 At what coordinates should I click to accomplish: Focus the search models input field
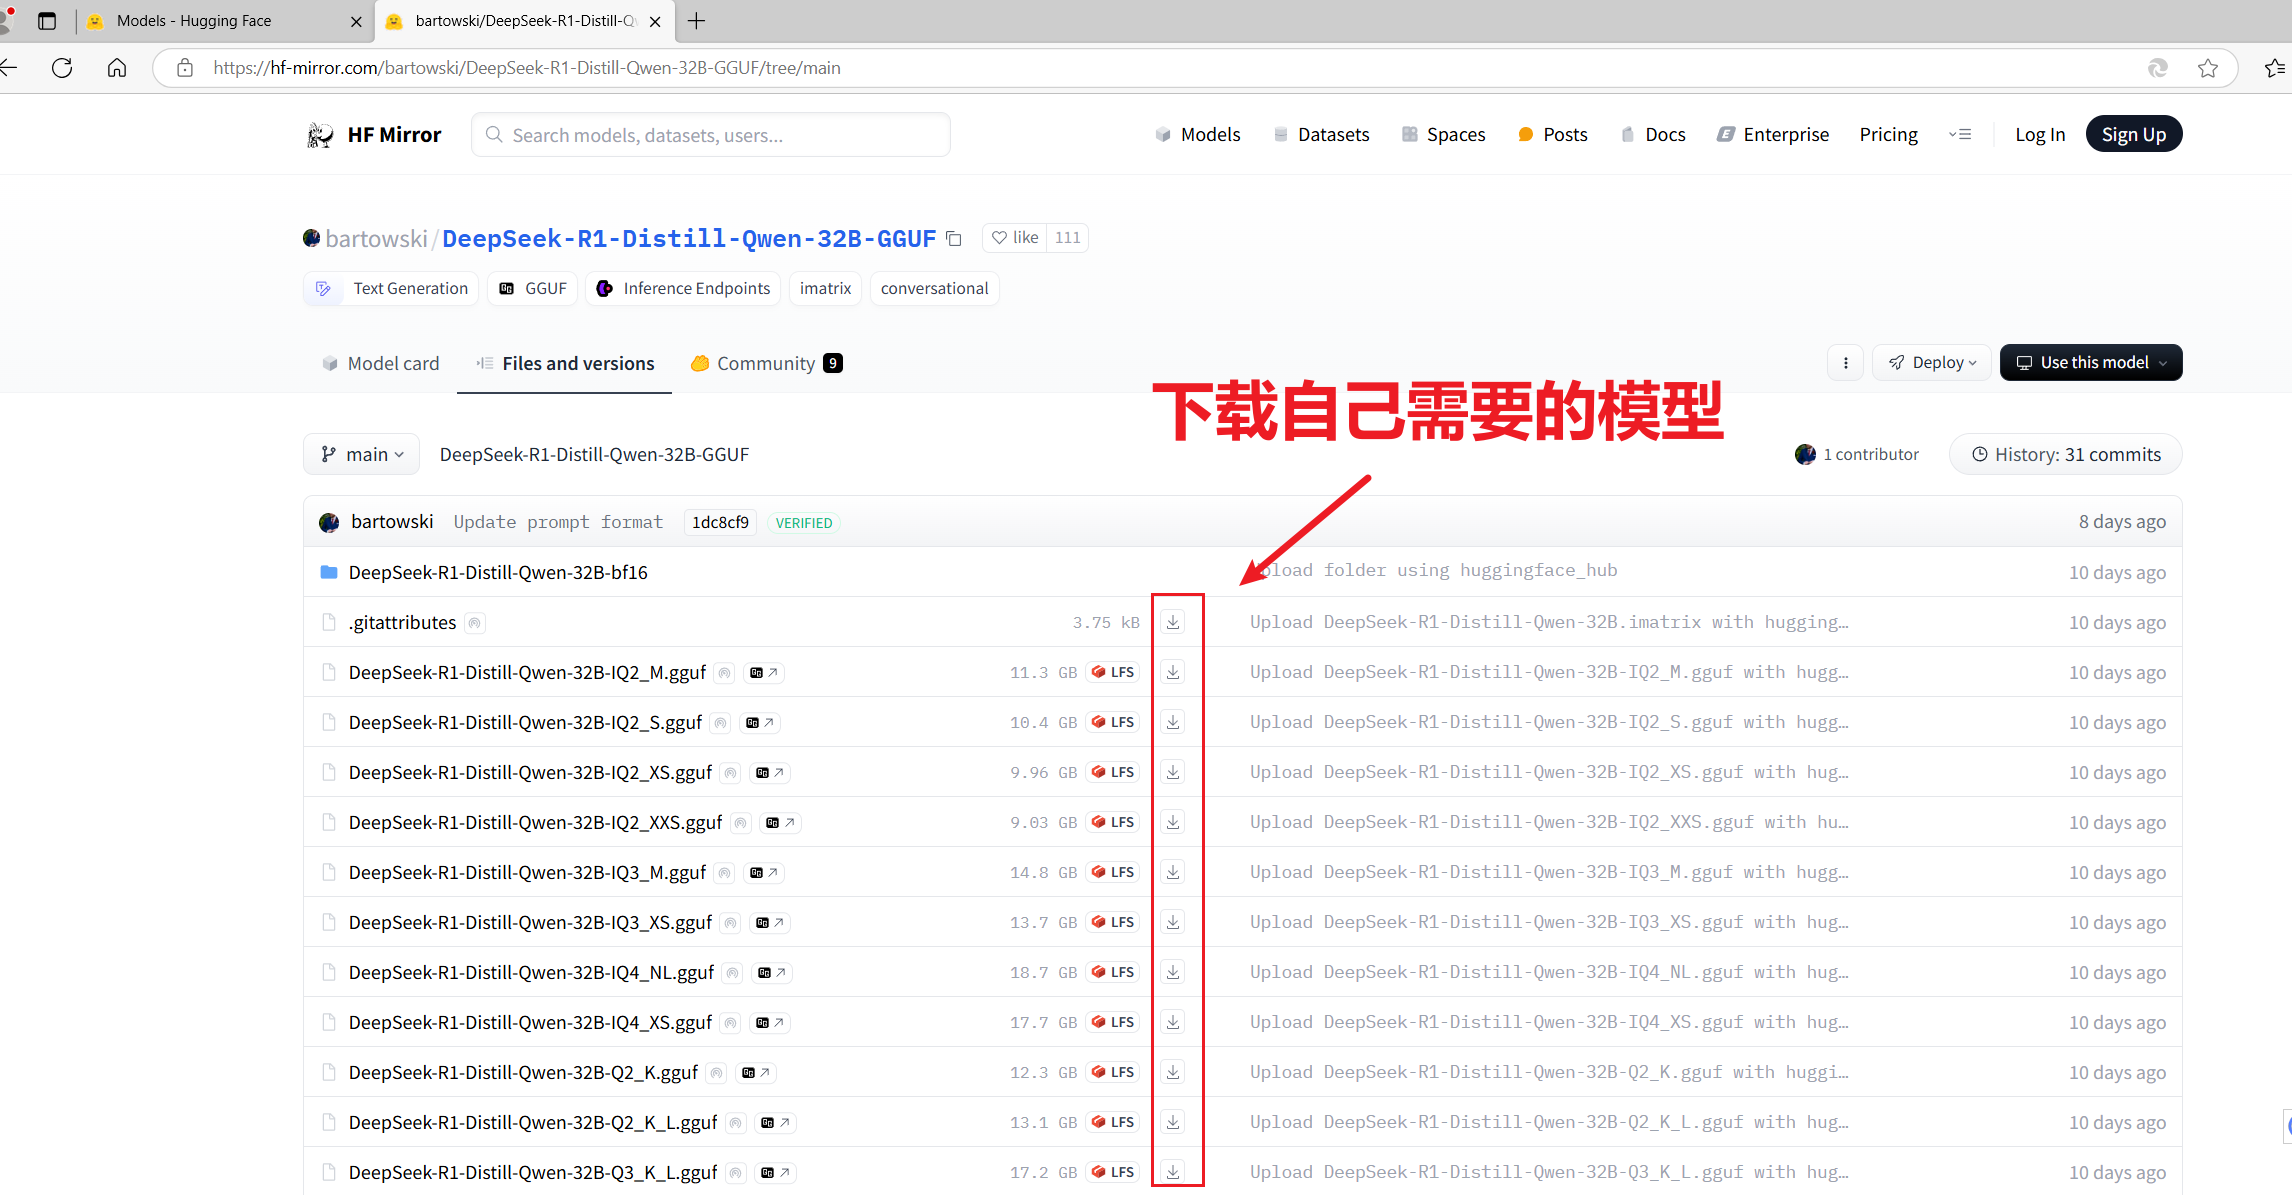[x=710, y=135]
